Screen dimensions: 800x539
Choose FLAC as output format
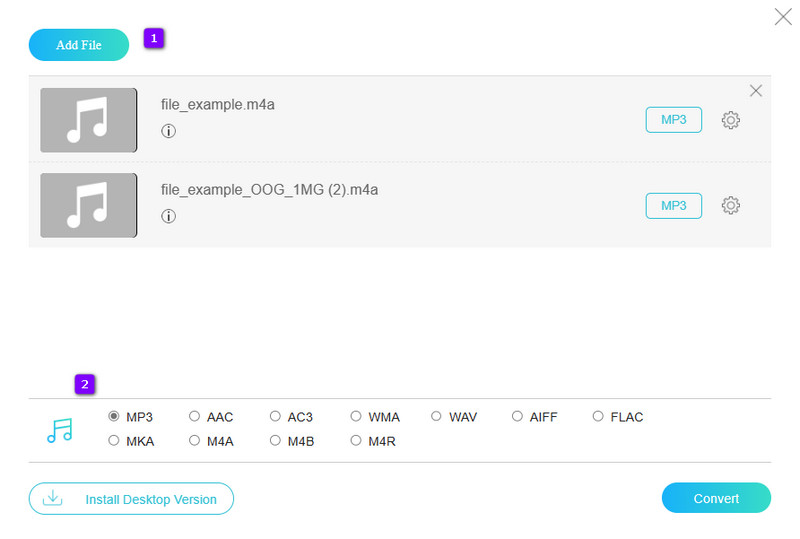pos(598,417)
